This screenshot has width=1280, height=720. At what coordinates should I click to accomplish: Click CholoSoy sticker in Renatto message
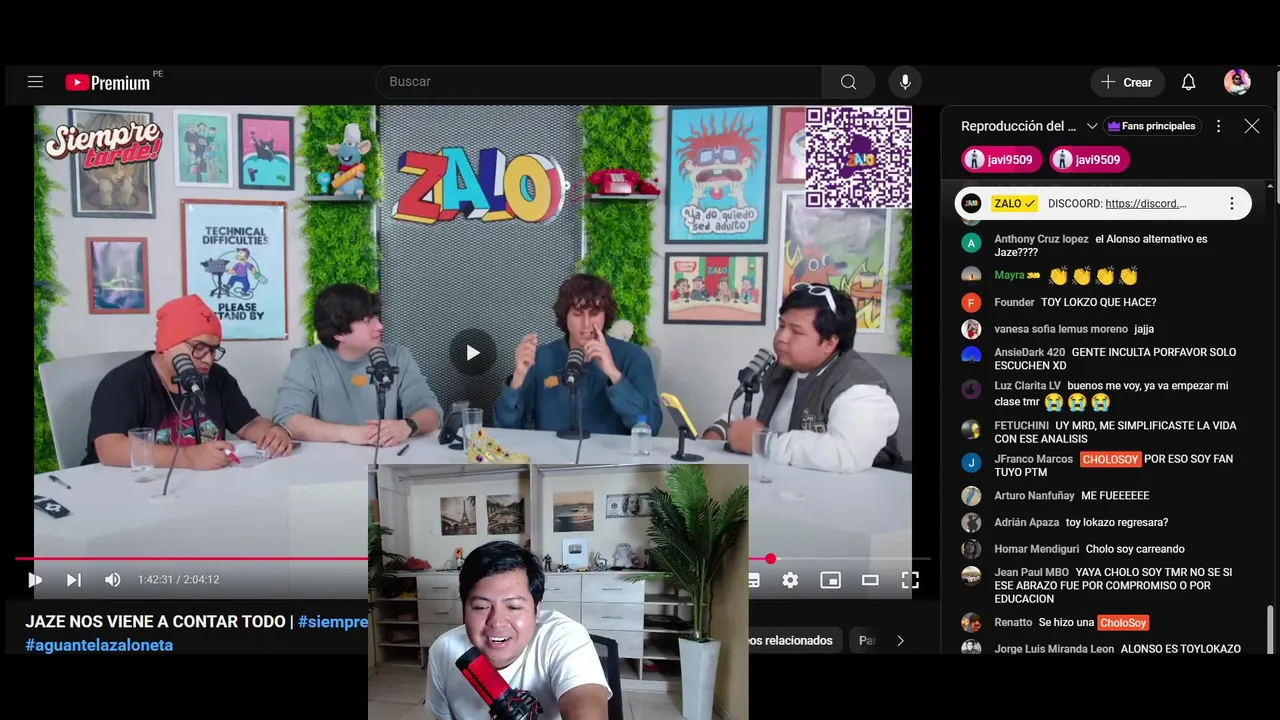pos(1123,622)
